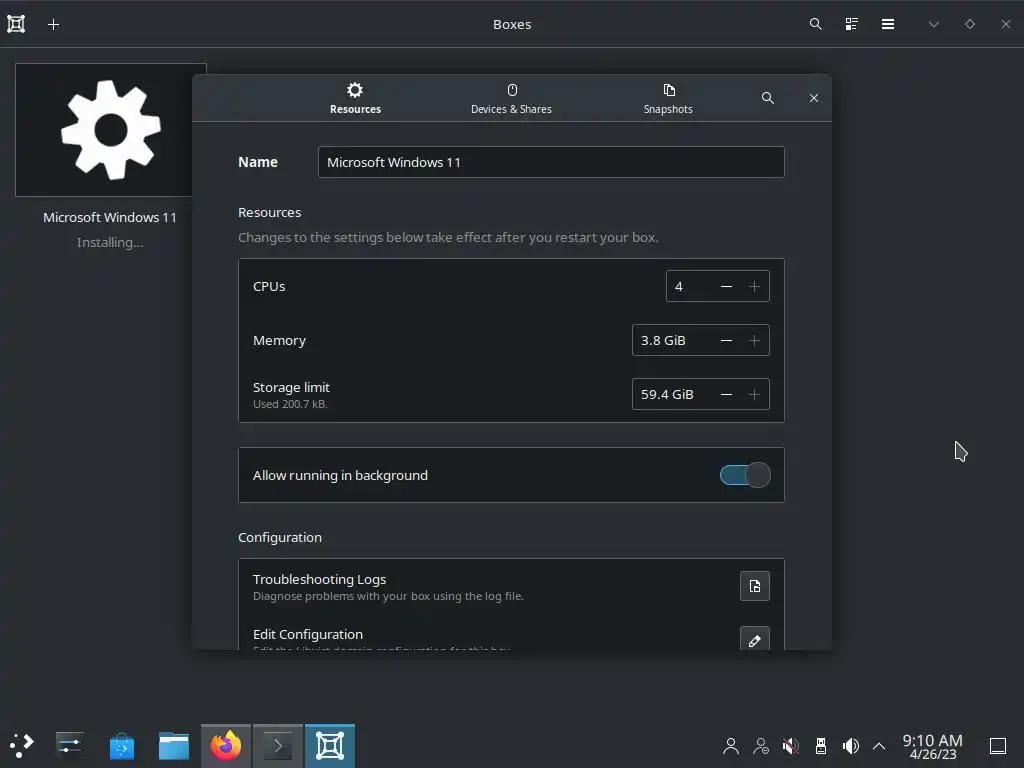Launch Discover software store from taskbar

(121, 746)
